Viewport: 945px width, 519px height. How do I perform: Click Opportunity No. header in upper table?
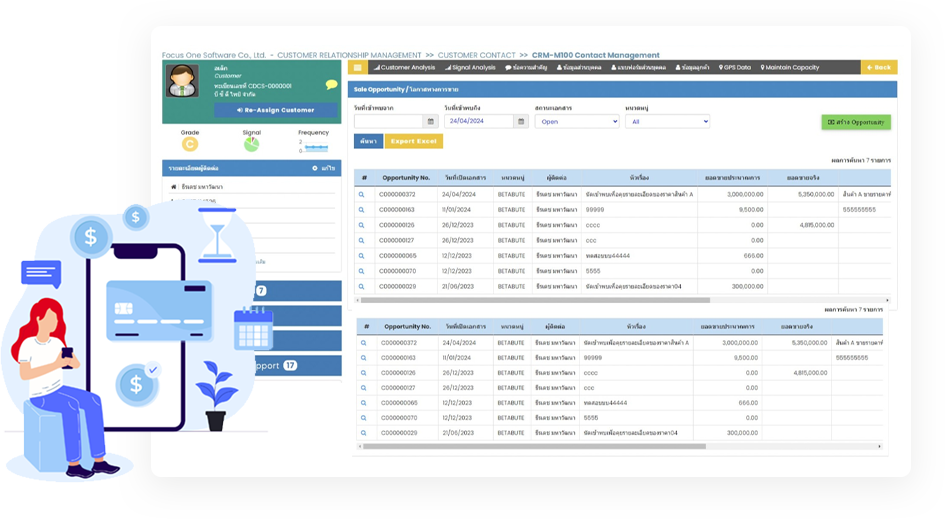coord(406,178)
